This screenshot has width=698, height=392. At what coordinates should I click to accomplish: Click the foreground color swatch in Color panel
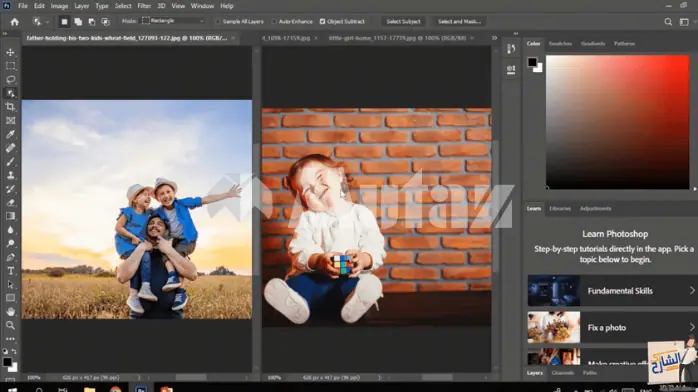[532, 62]
